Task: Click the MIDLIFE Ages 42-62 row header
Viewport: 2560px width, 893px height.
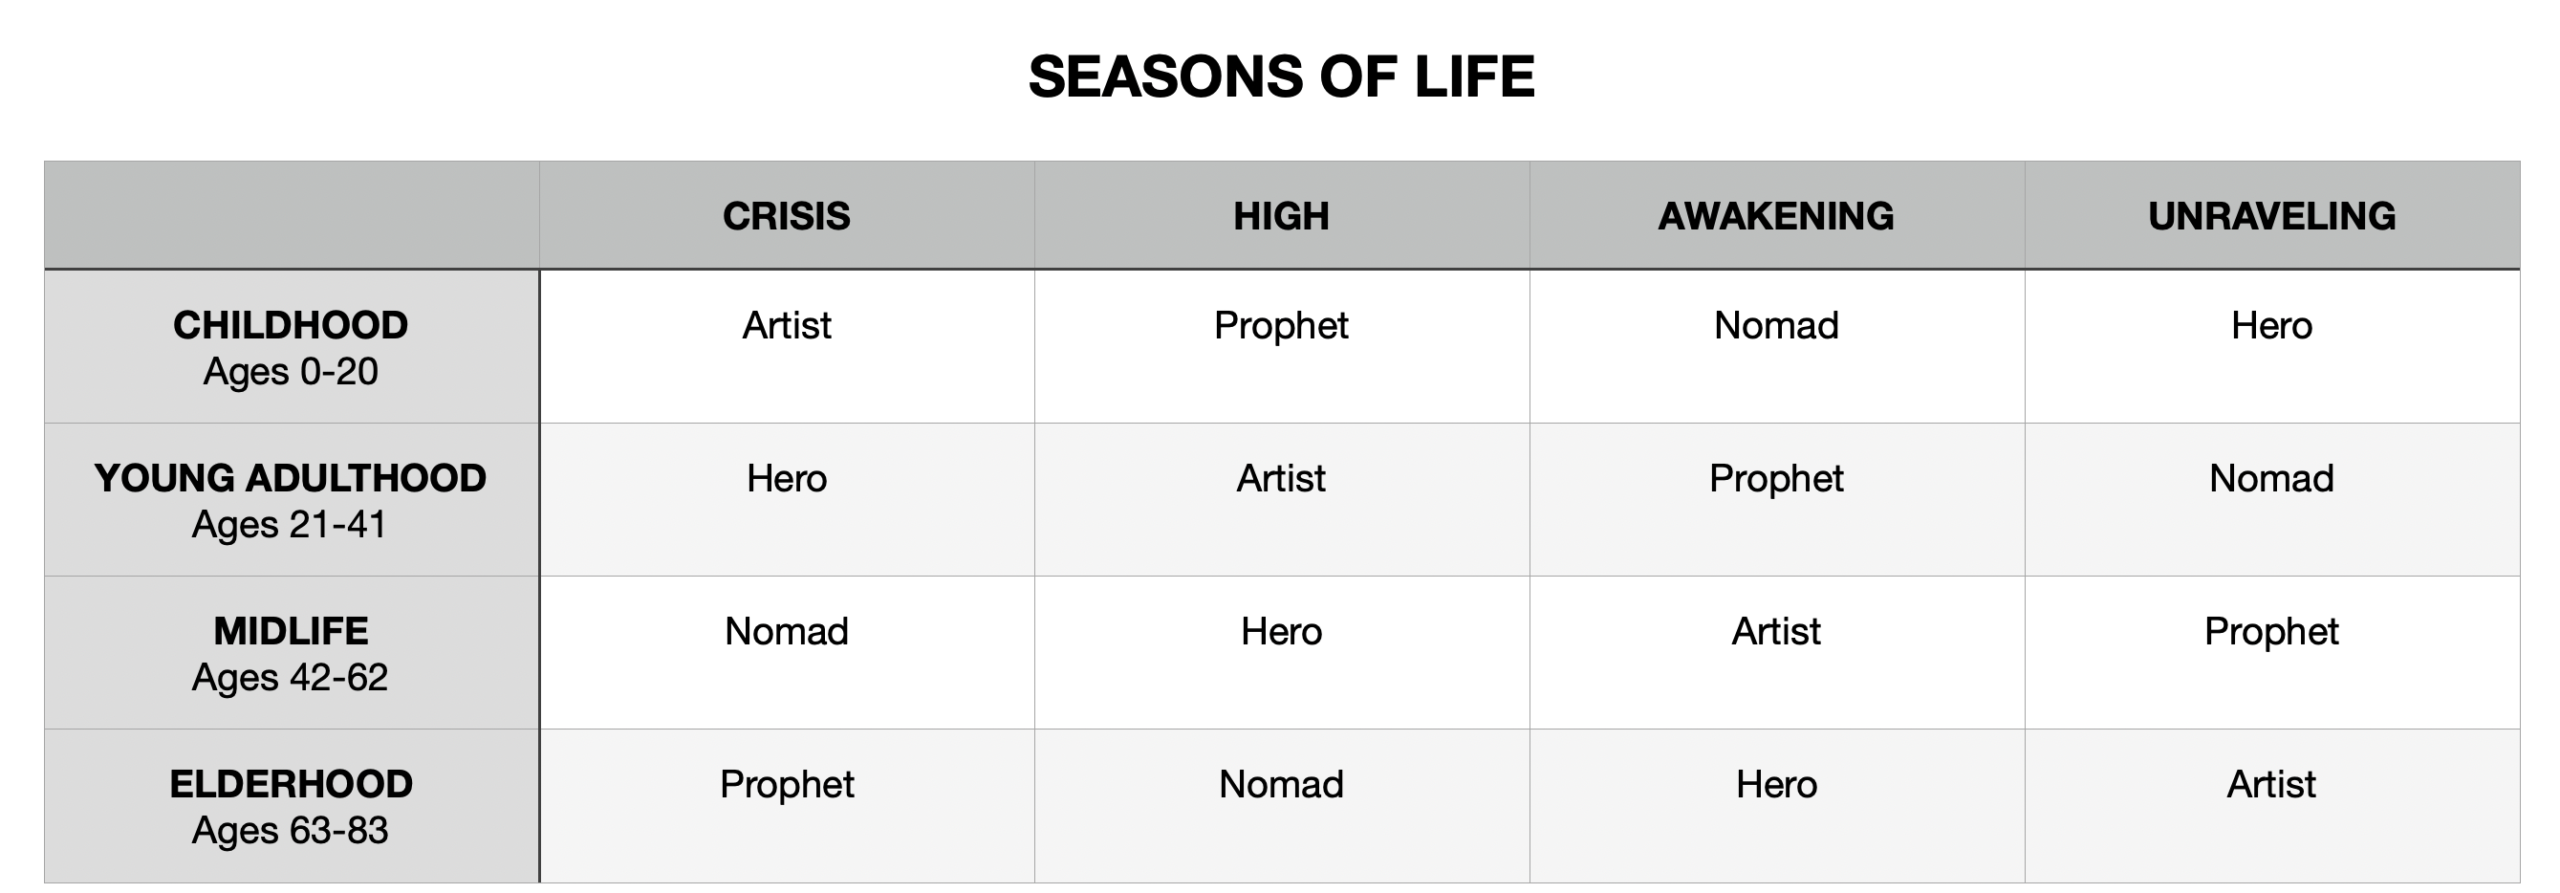Action: coord(291,653)
